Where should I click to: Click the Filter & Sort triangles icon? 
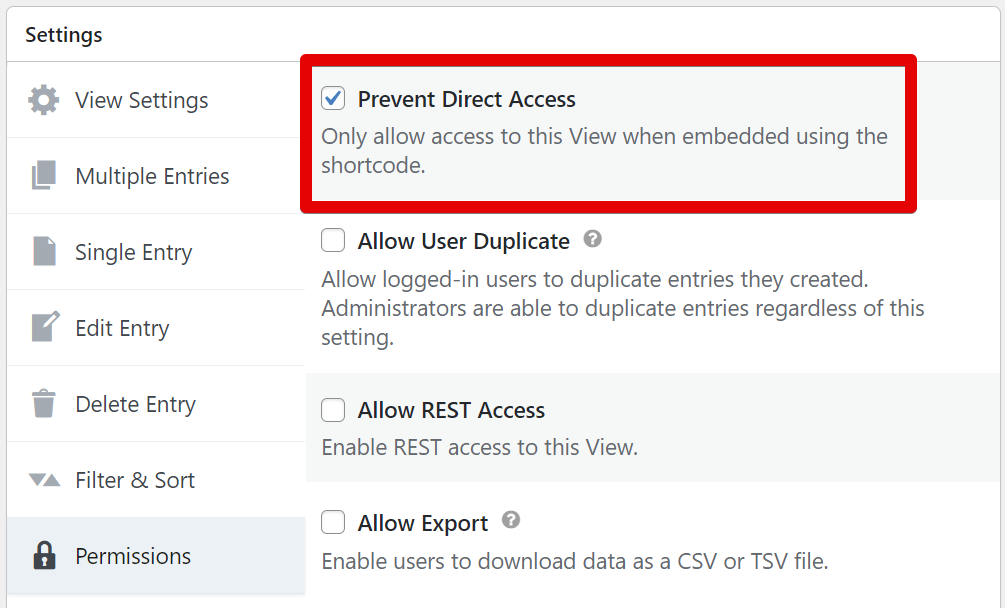click(44, 480)
